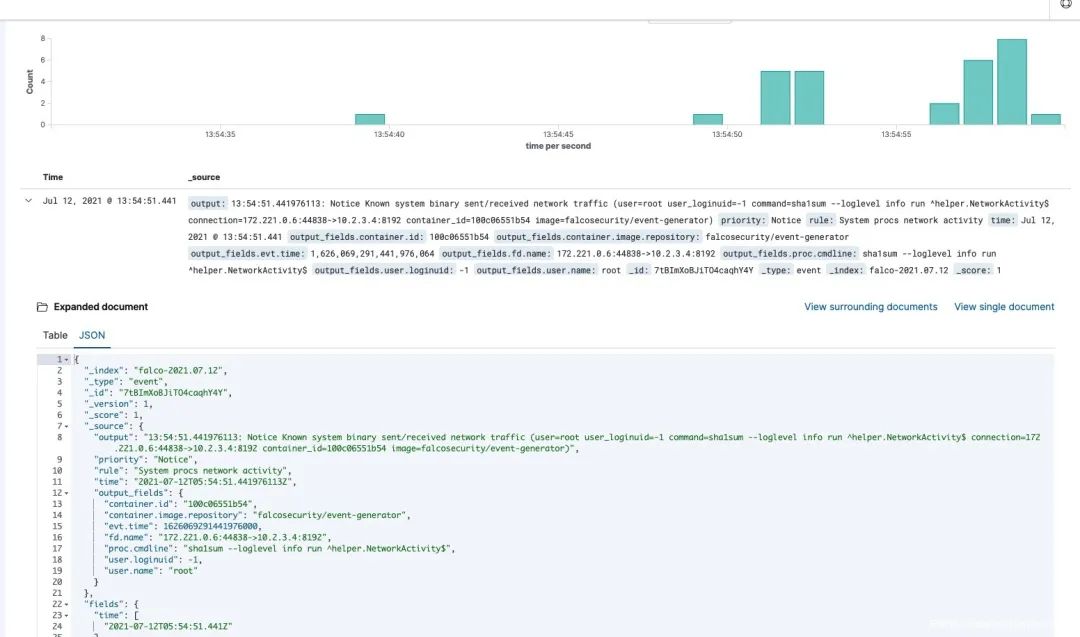Viewport: 1080px width, 637px height.
Task: Click output_fields.proc.cmdline: field label
Action: tap(788, 253)
